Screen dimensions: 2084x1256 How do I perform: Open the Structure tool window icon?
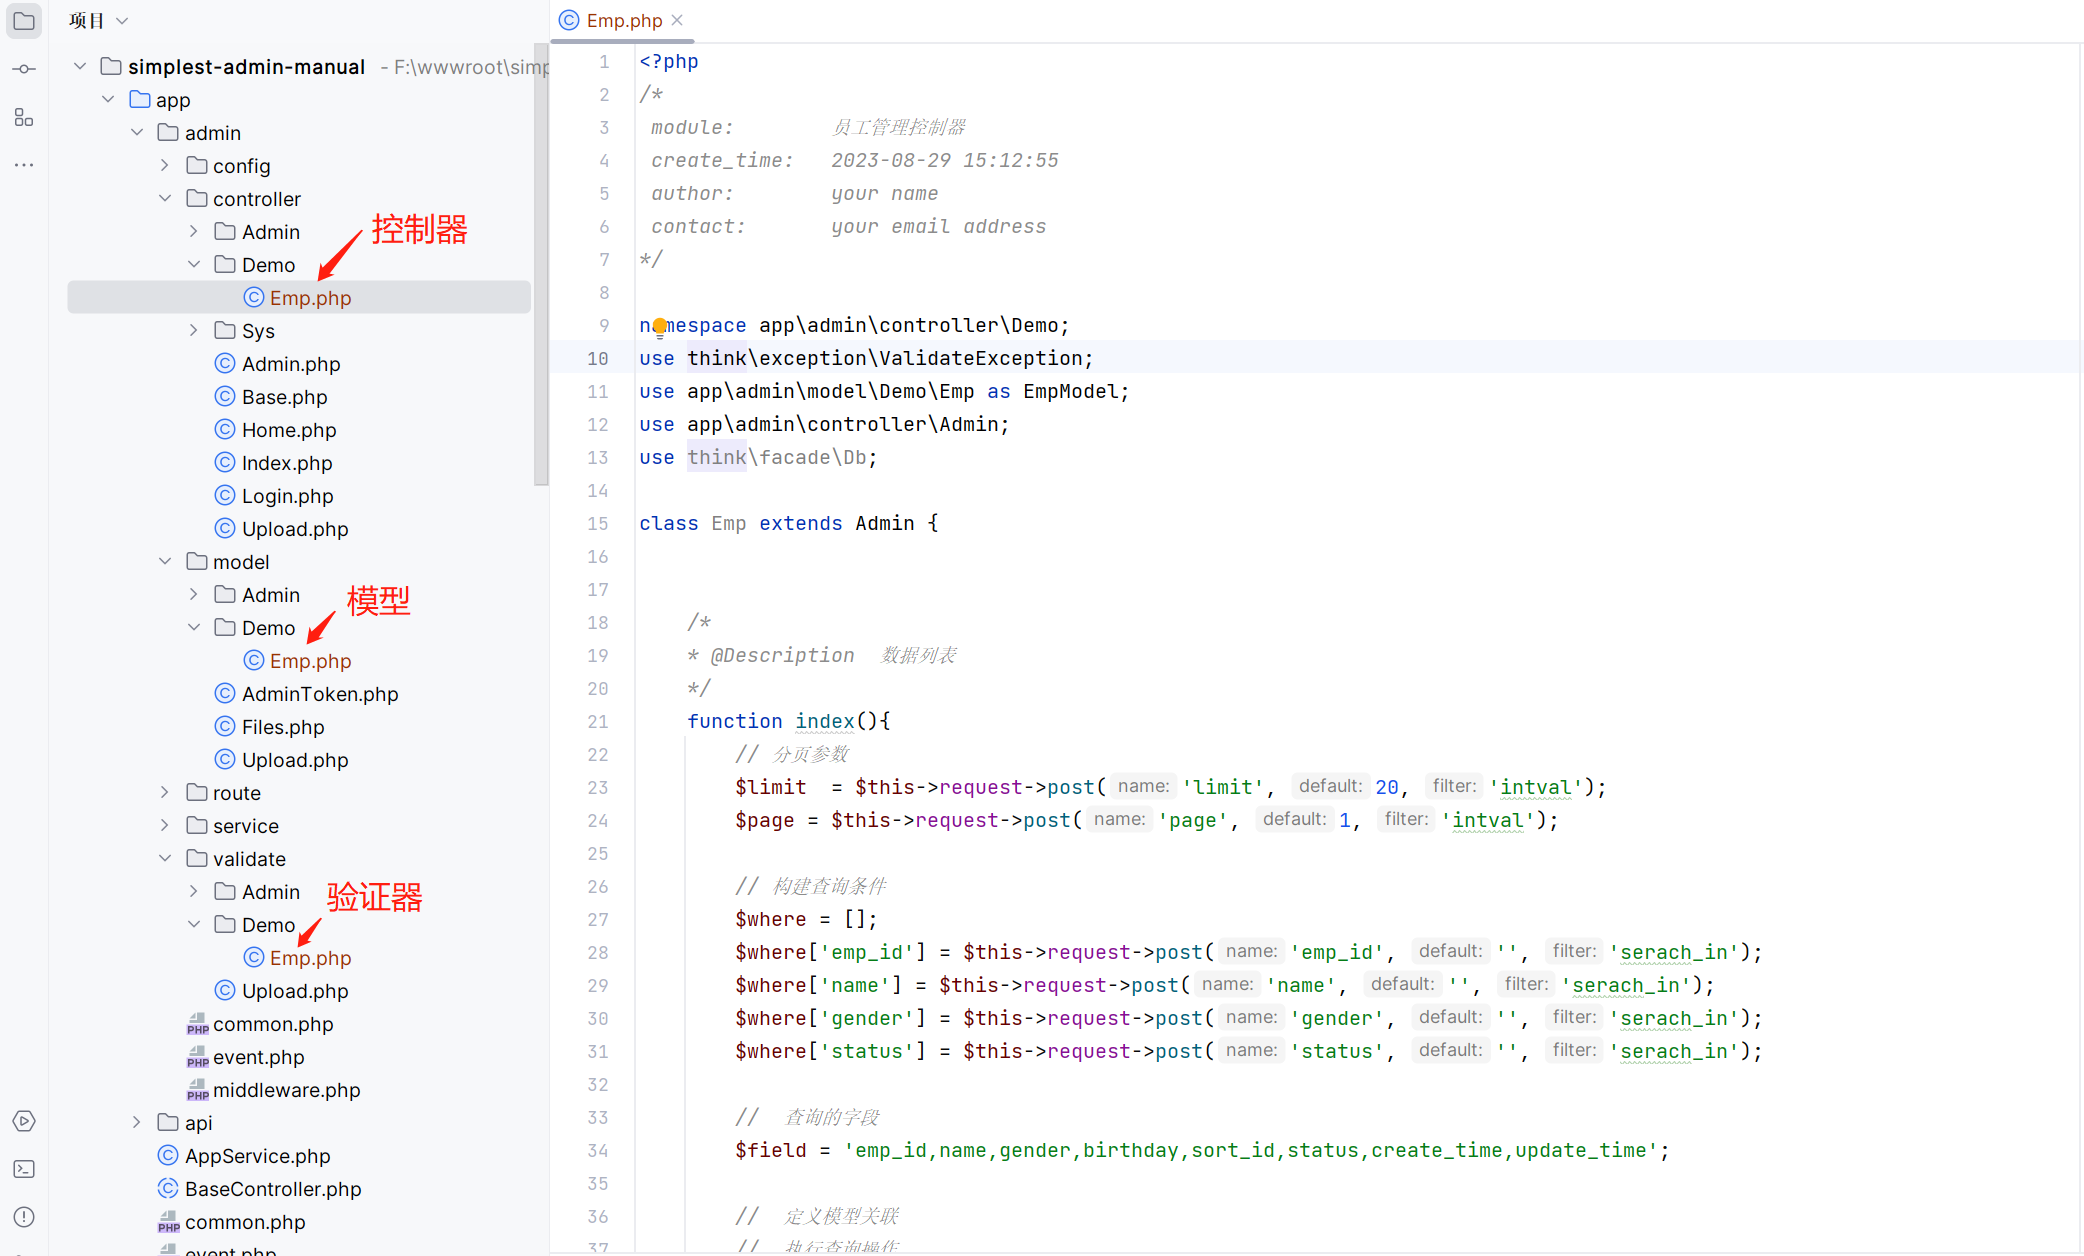click(24, 117)
